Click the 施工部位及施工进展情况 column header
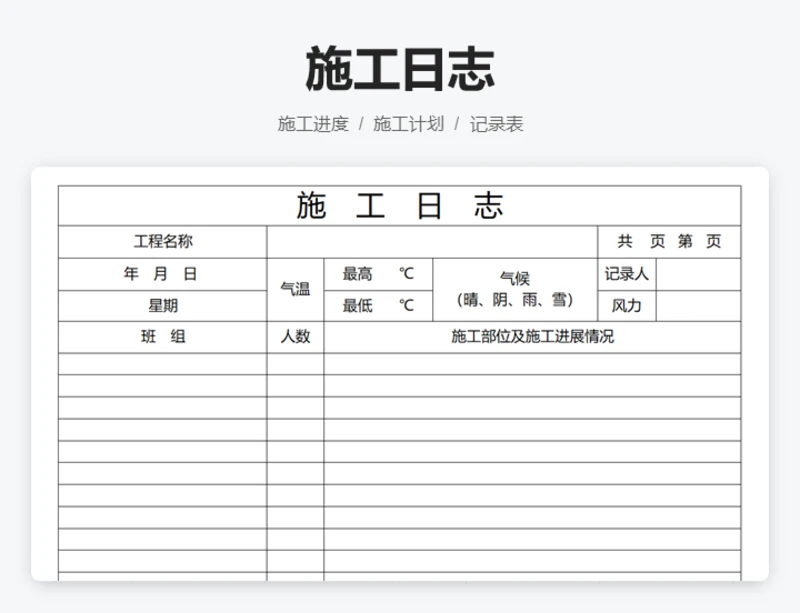800x613 pixels. tap(532, 337)
